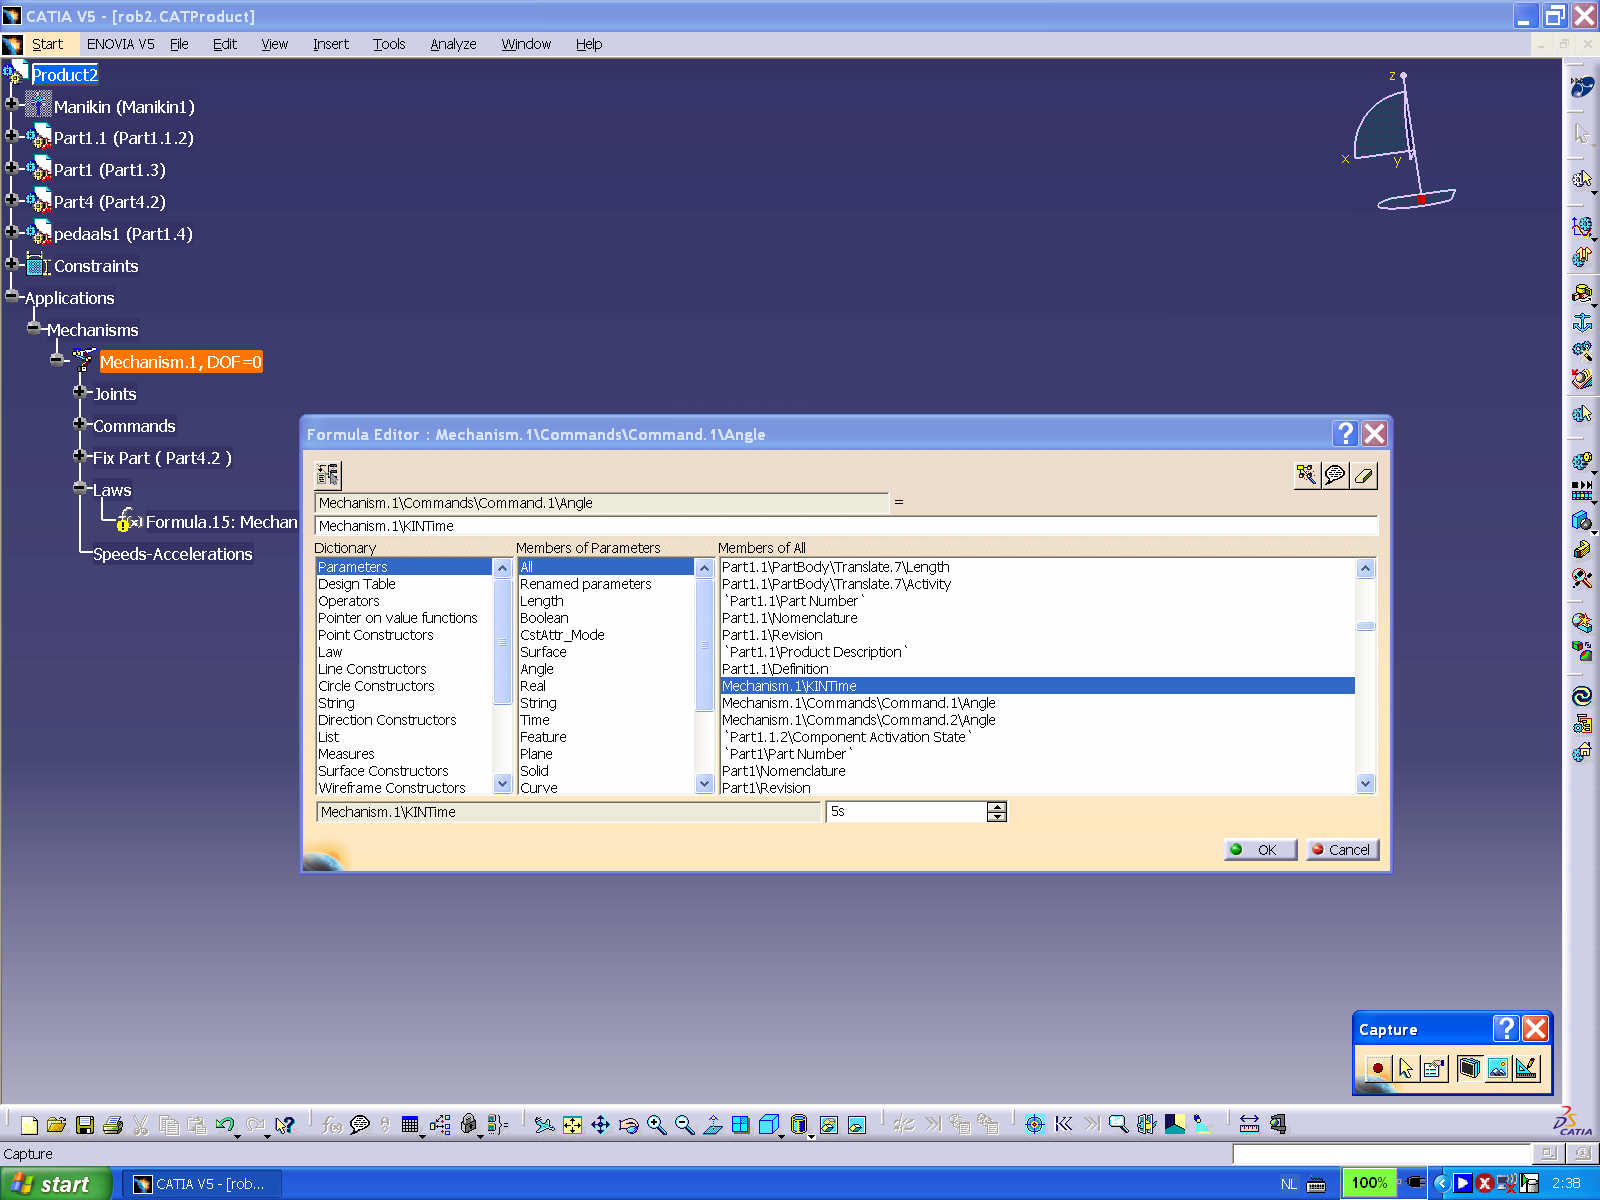Select vector mode icon in the Capture window
This screenshot has height=1200, width=1600.
(1526, 1068)
